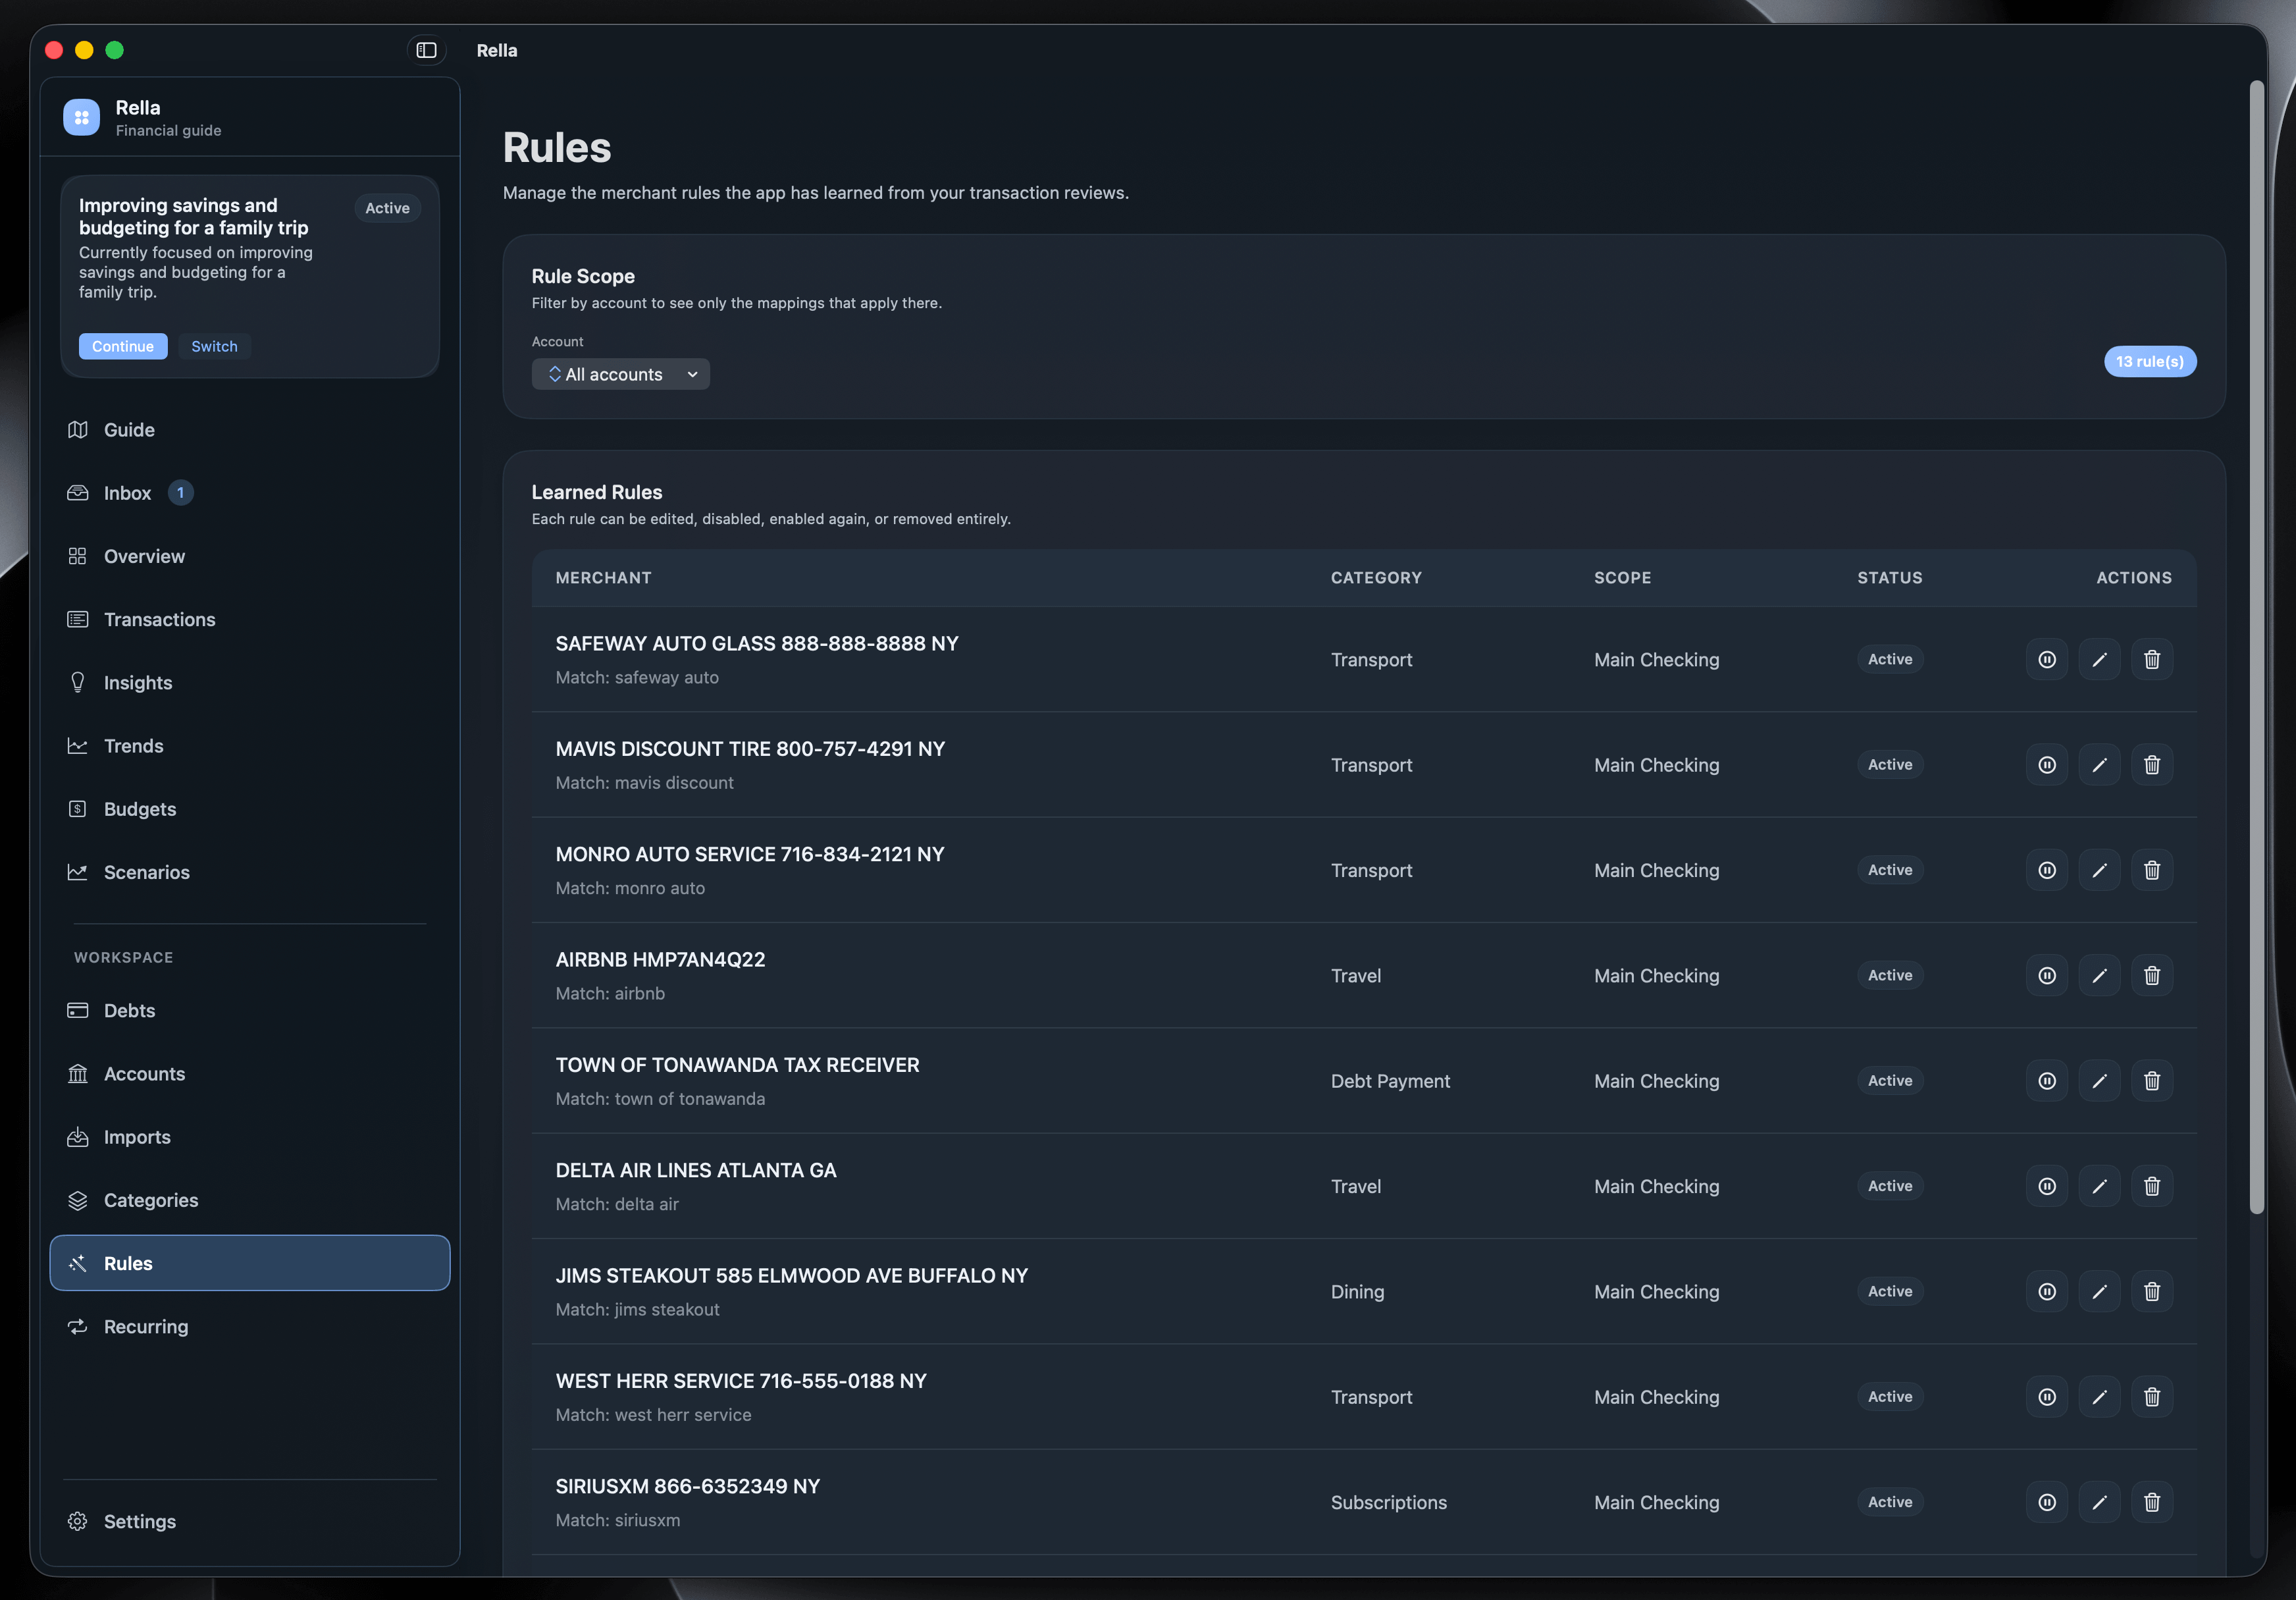
Task: Click the "Dining" category cell
Action: coord(1357,1291)
